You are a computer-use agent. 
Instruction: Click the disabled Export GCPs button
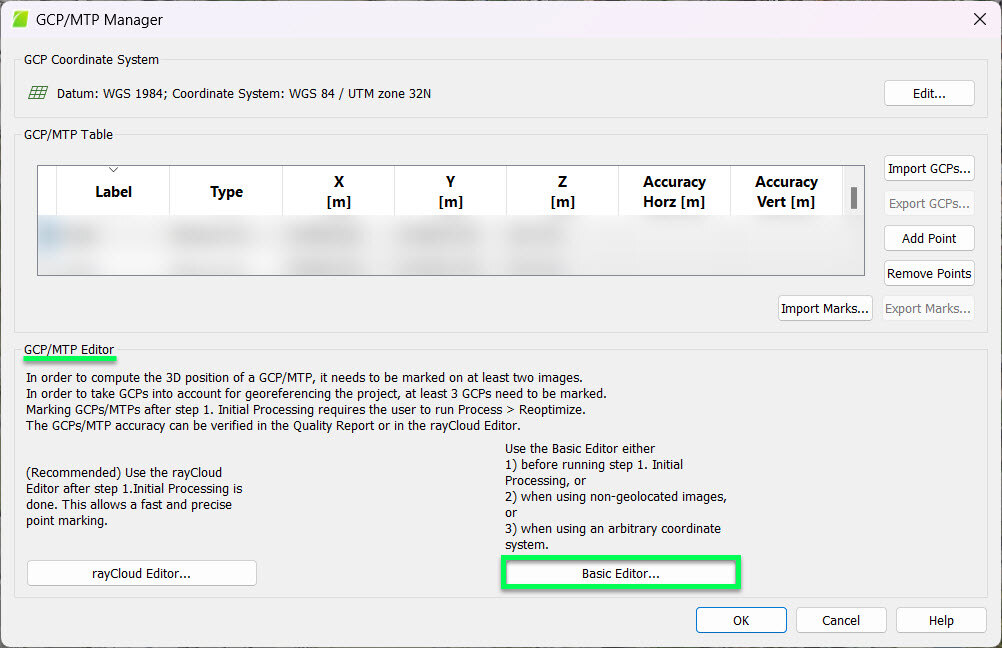928,203
